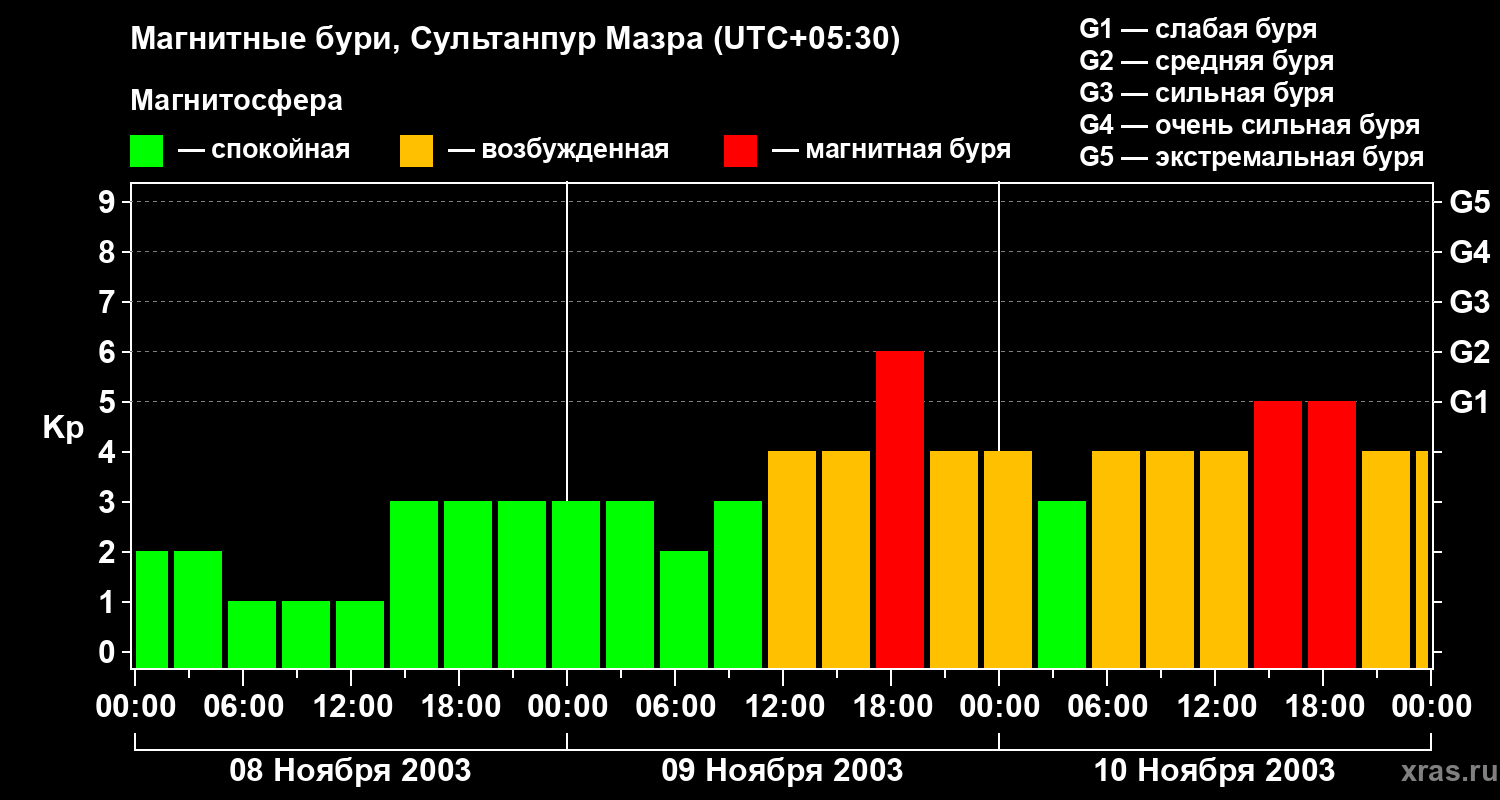Click the «10 Ноября 2003» date label

1214,770
